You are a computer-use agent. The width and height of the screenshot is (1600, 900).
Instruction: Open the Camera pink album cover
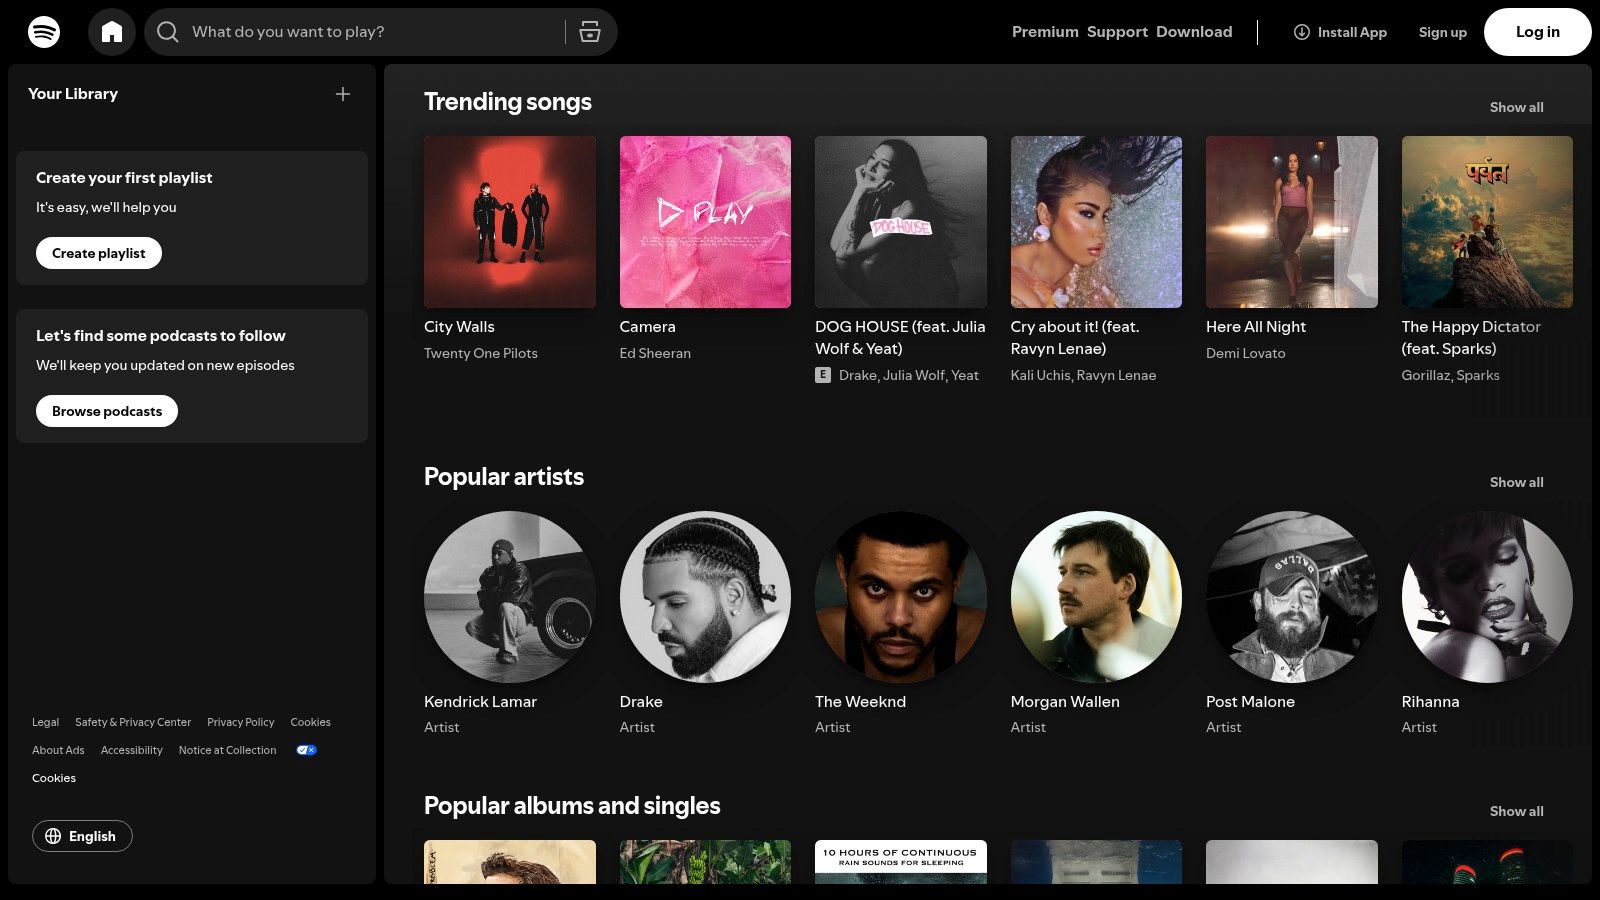pos(705,222)
